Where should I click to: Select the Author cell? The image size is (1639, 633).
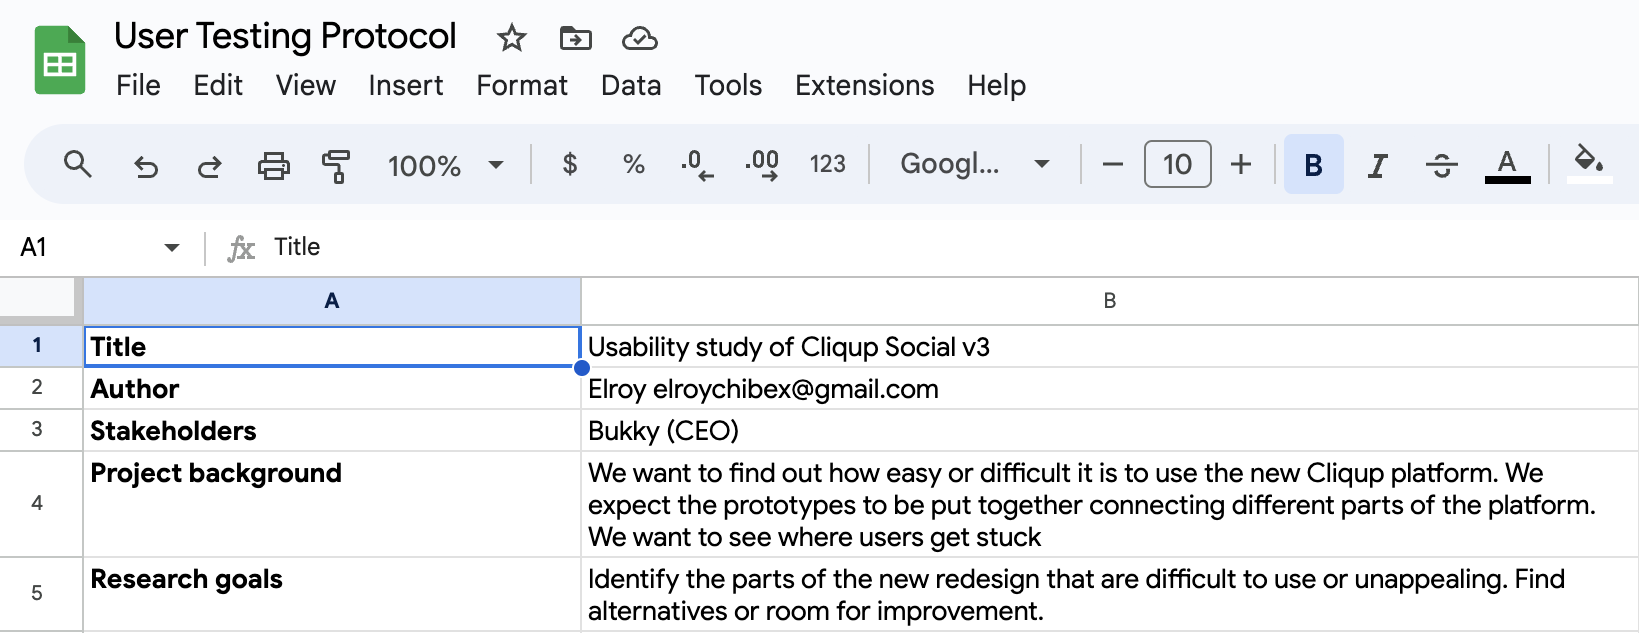click(332, 388)
